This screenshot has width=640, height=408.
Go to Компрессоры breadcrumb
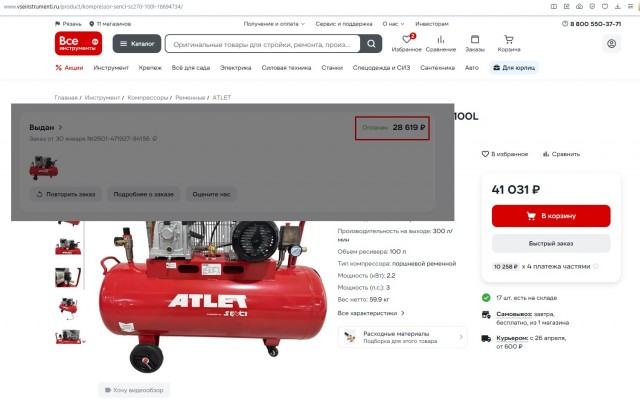147,98
